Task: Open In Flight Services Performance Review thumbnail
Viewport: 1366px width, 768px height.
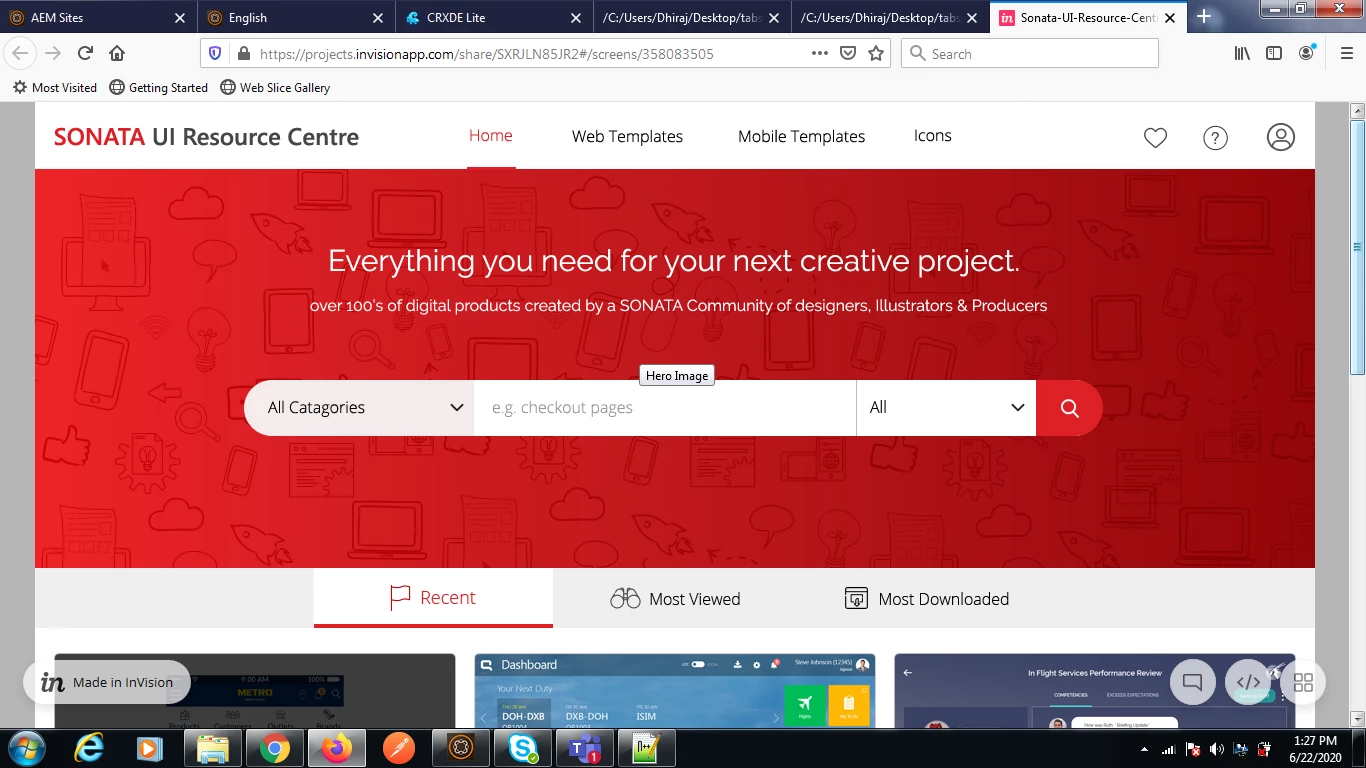Action: 1095,691
